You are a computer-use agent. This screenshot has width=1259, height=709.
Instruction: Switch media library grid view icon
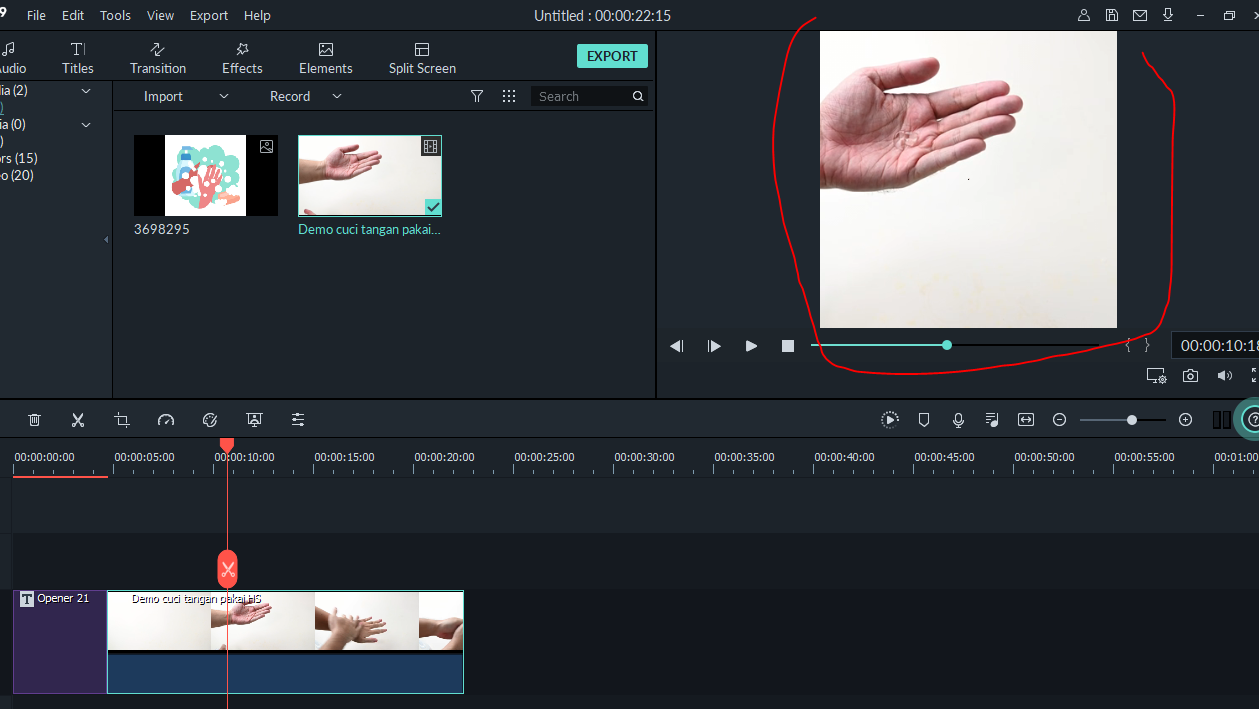[x=509, y=96]
